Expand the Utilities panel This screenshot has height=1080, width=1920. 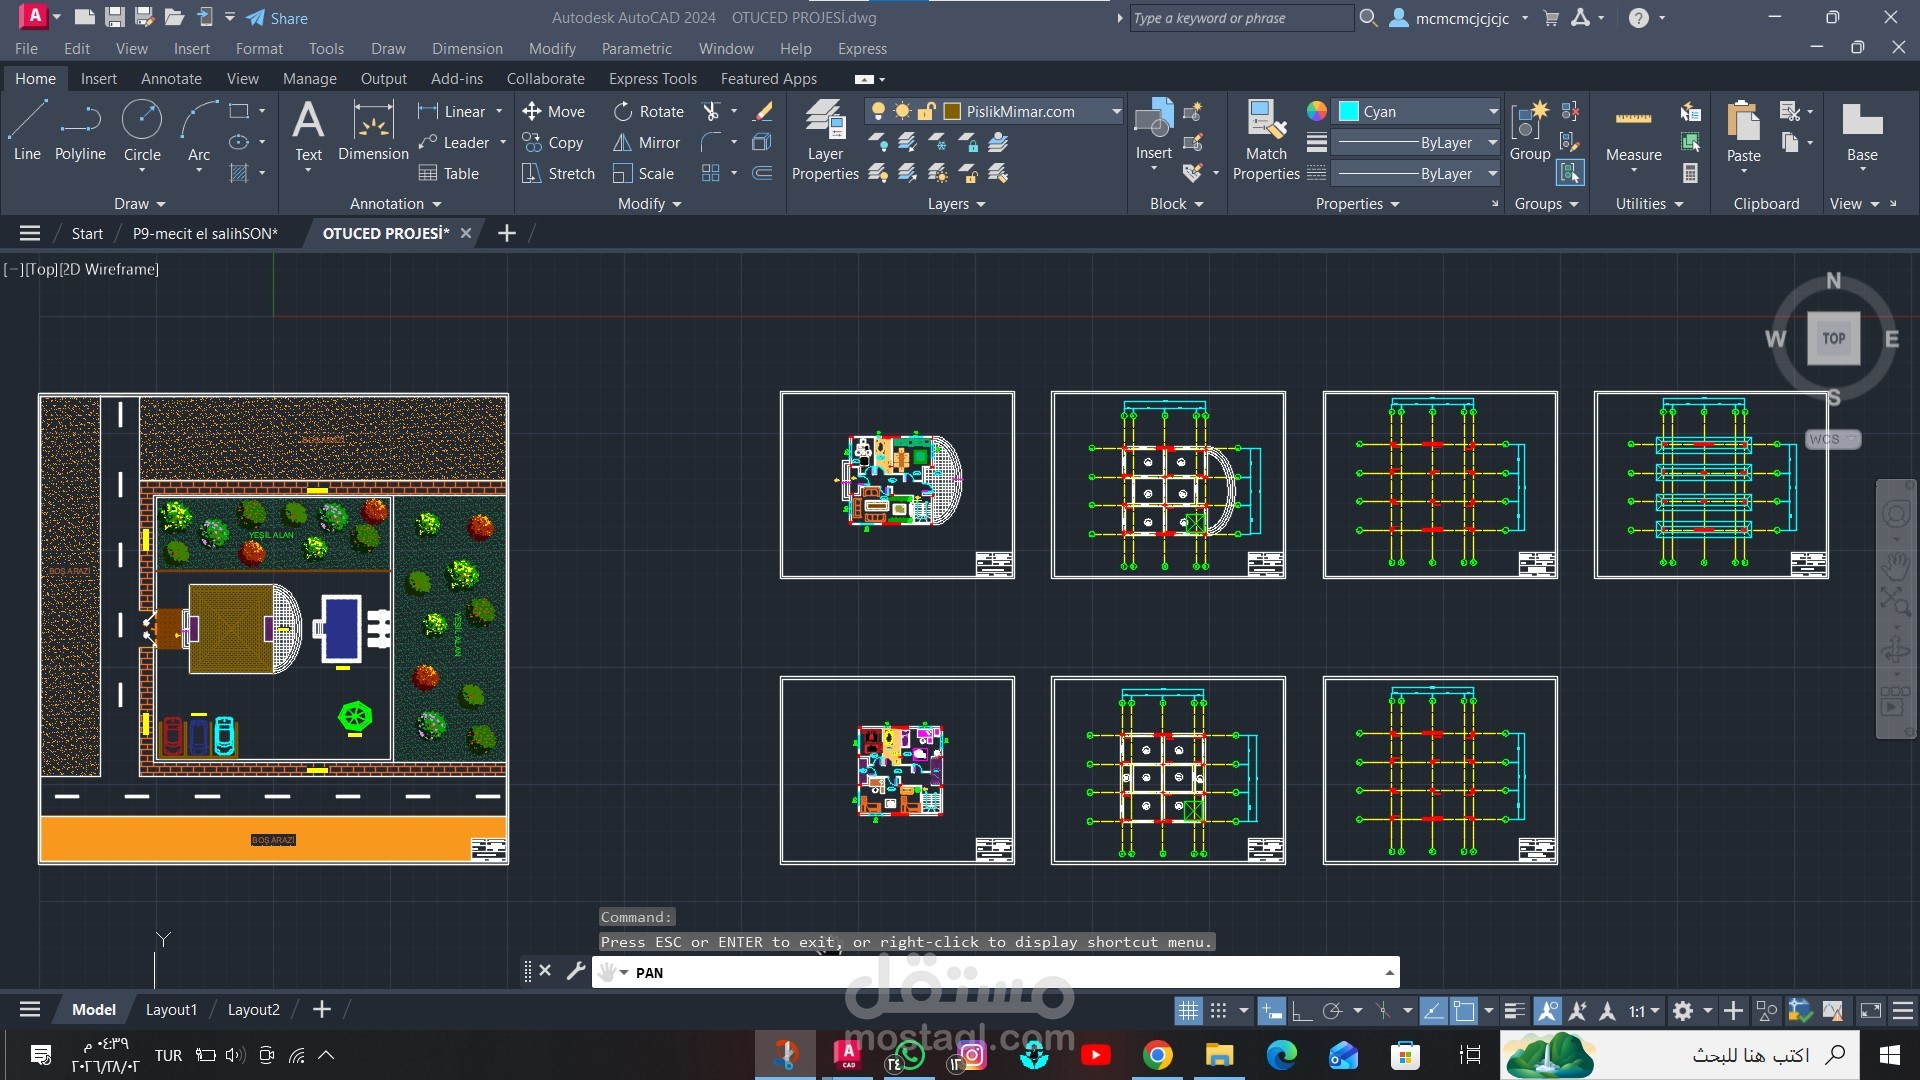(x=1650, y=203)
